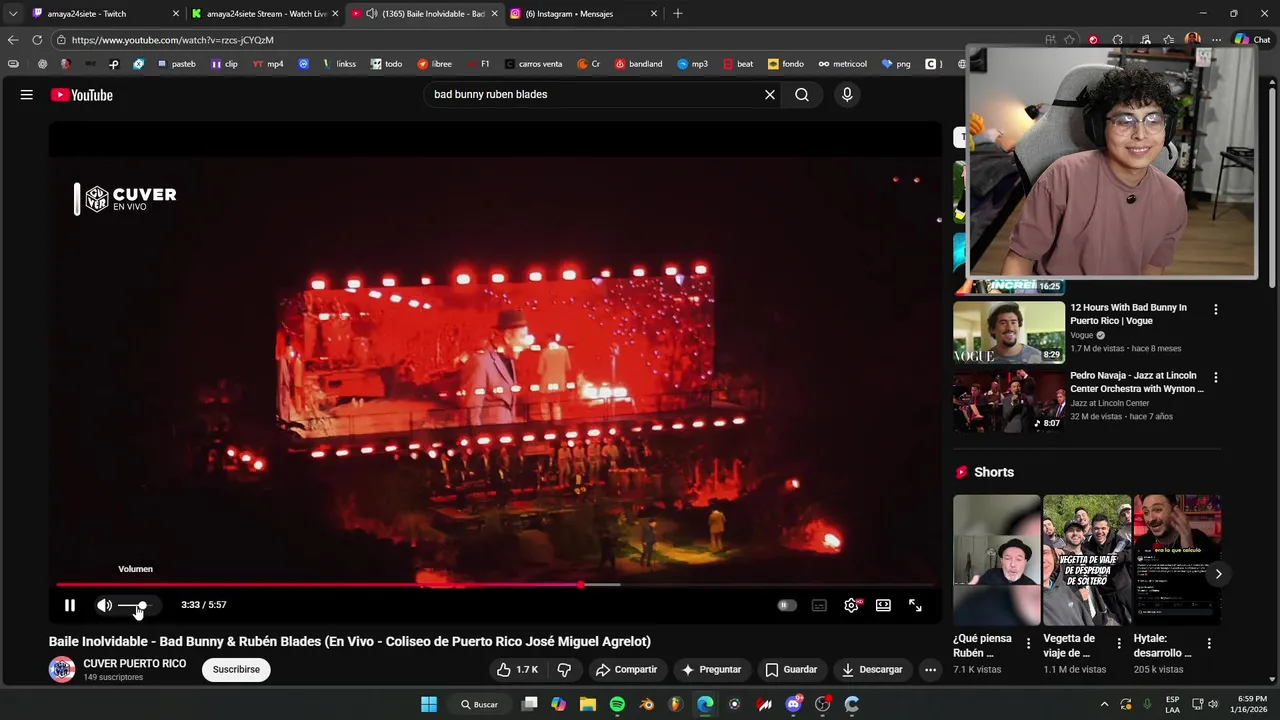Image resolution: width=1280 pixels, height=720 pixels.
Task: Dislike the video
Action: coord(564,670)
